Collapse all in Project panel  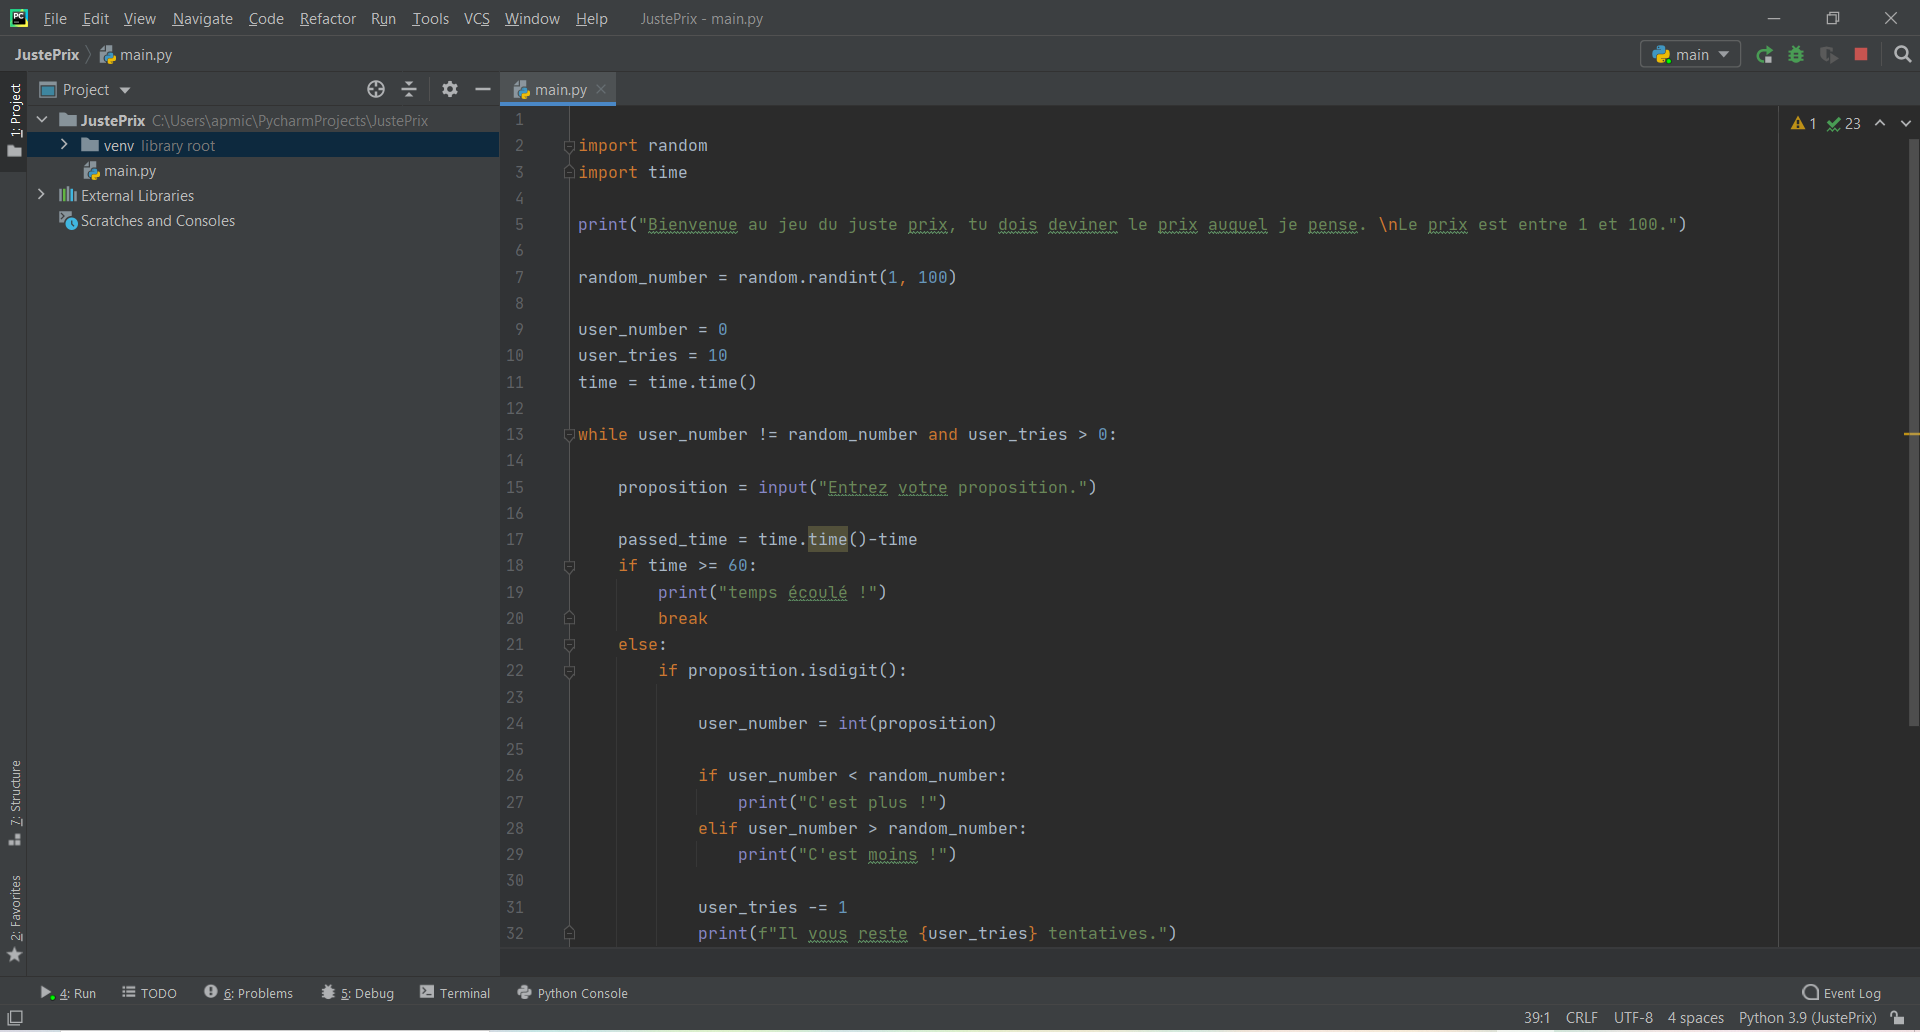(409, 89)
